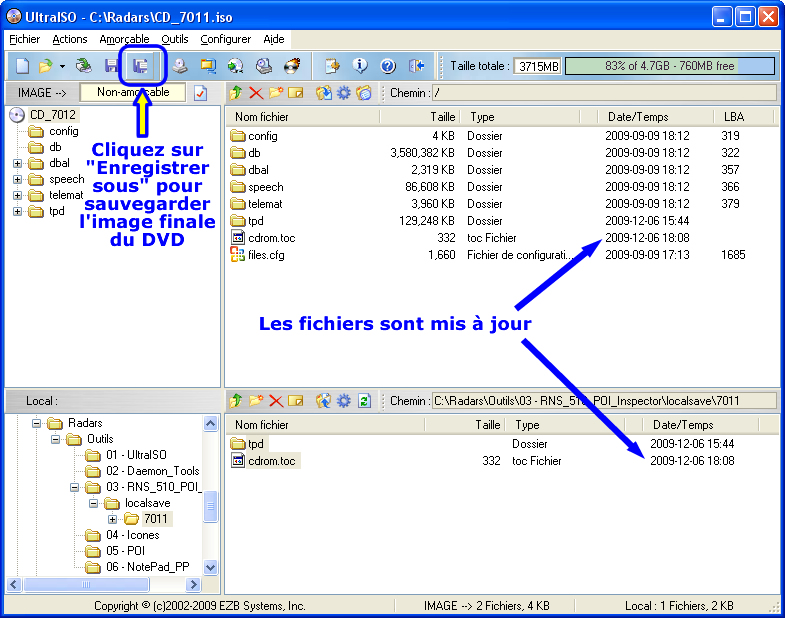Expand the 7011 folder in local tree

(x=113, y=519)
